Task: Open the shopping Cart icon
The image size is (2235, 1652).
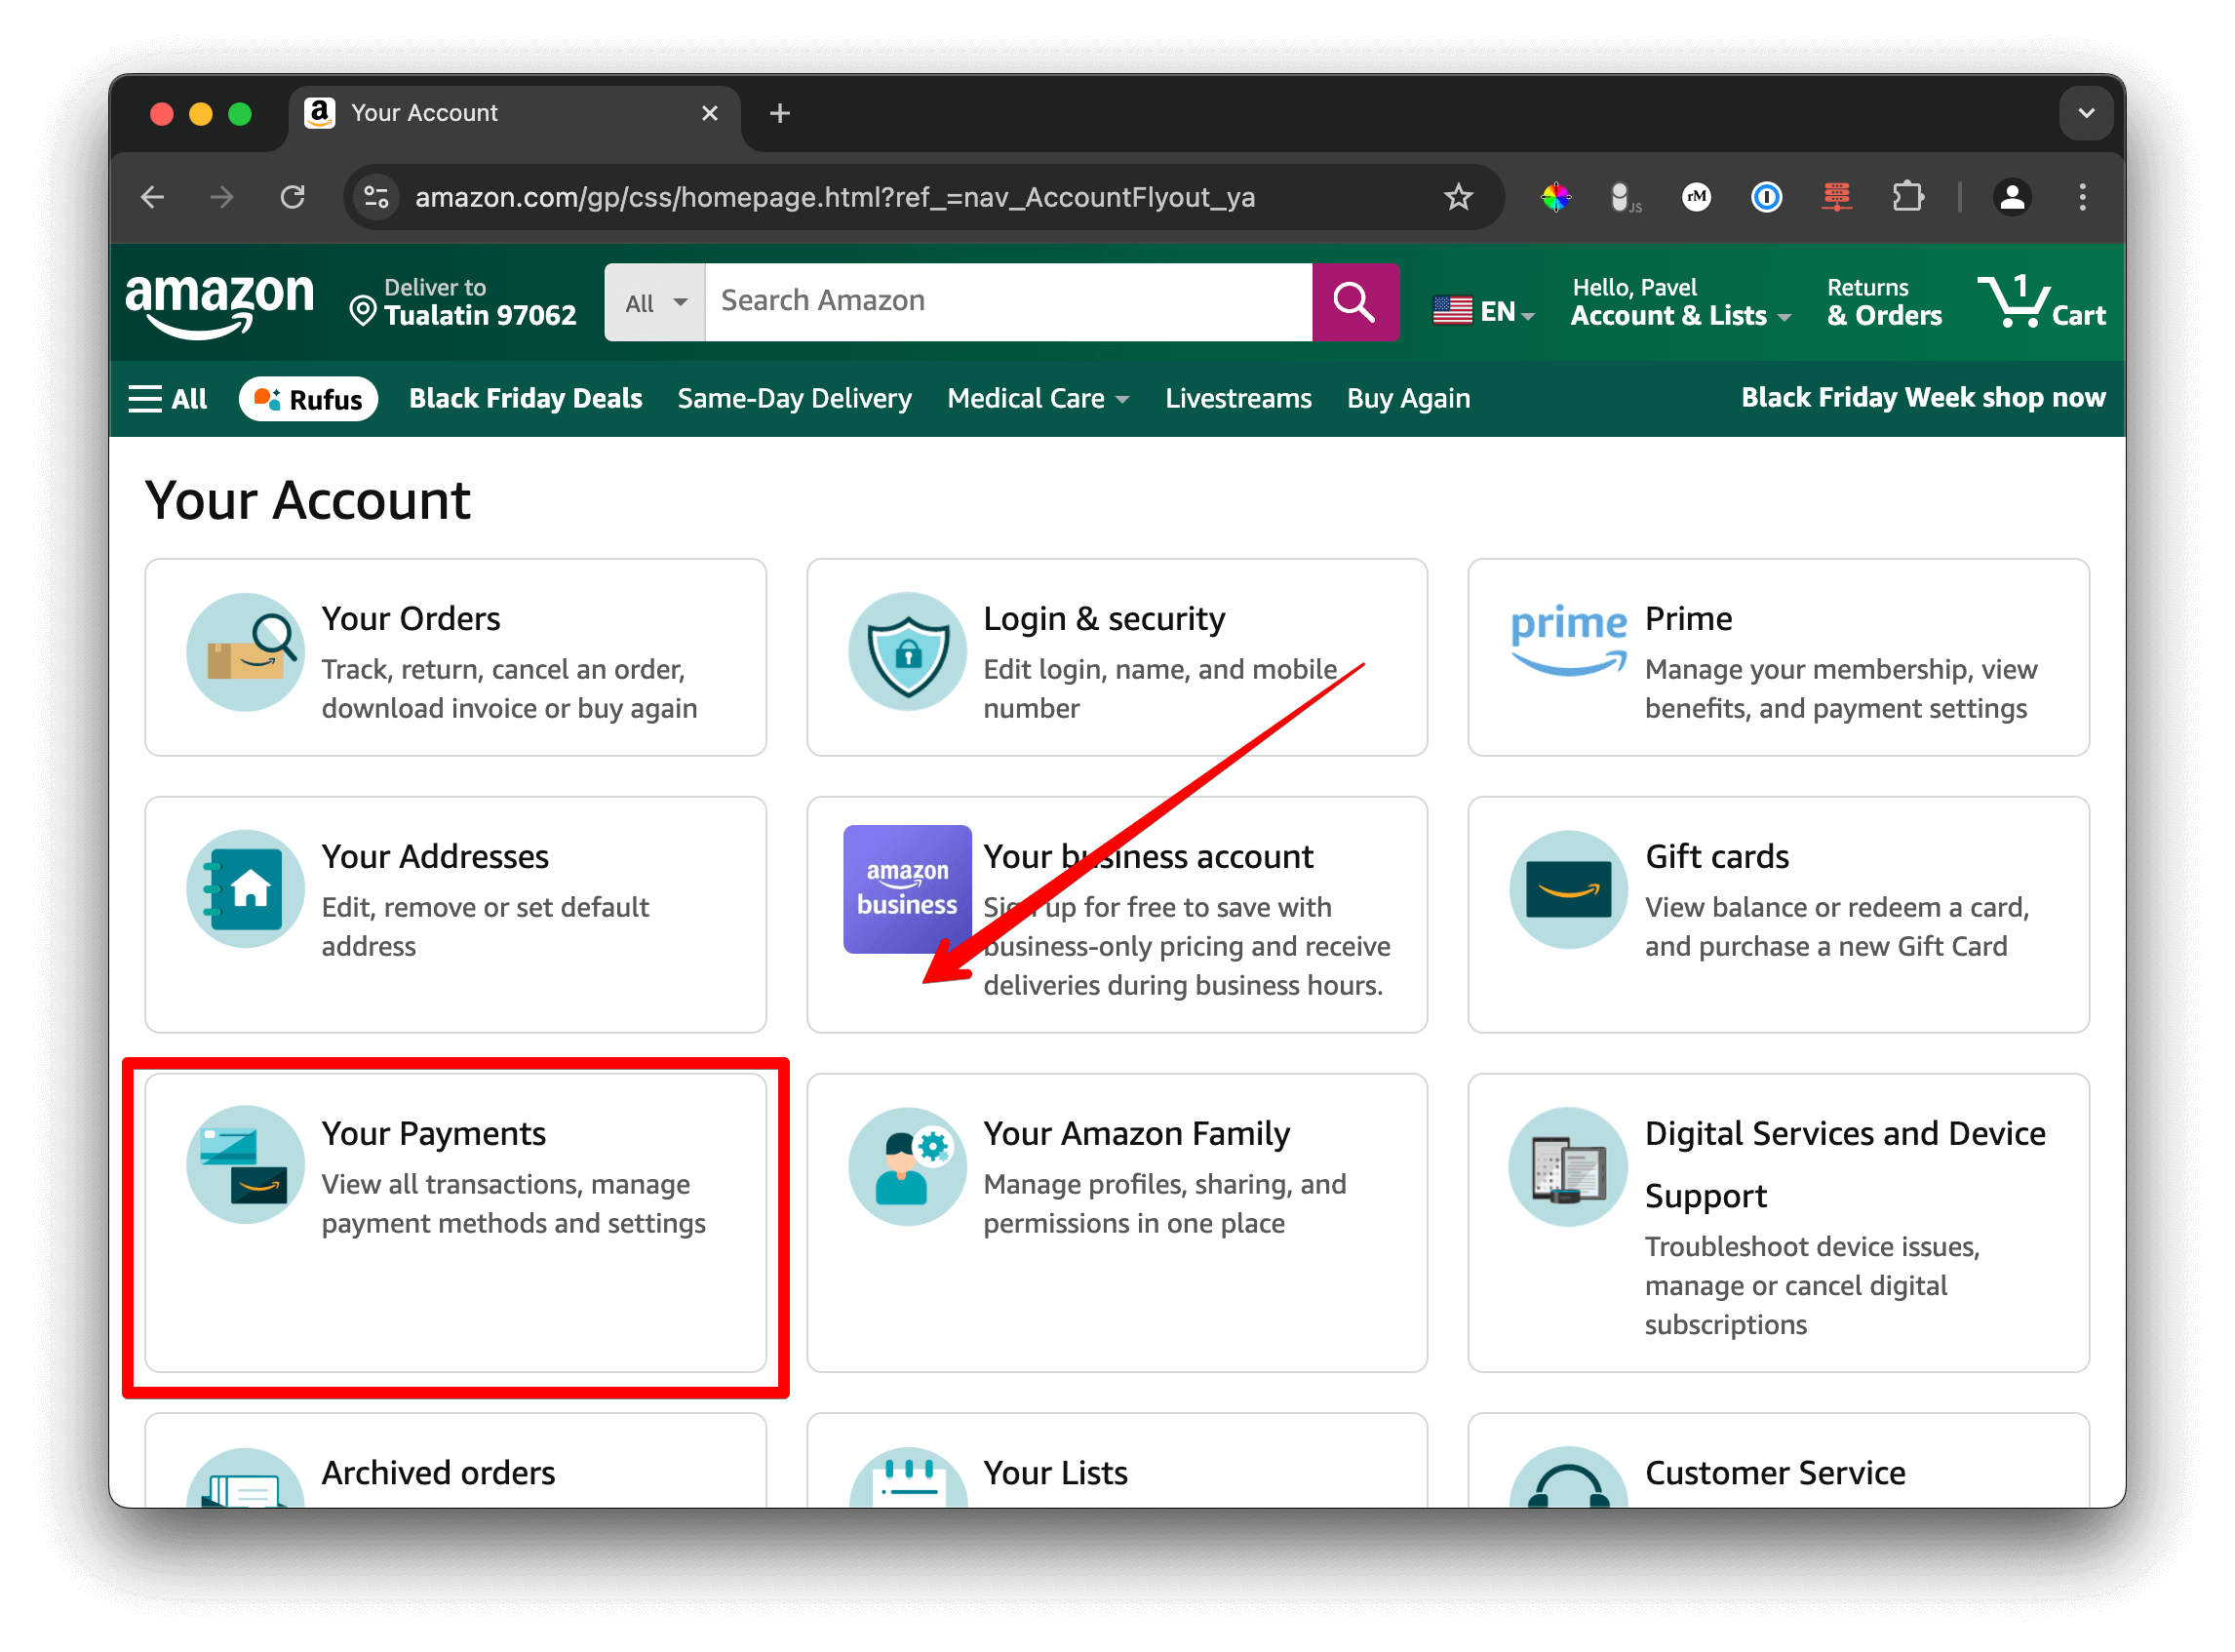Action: (2040, 302)
